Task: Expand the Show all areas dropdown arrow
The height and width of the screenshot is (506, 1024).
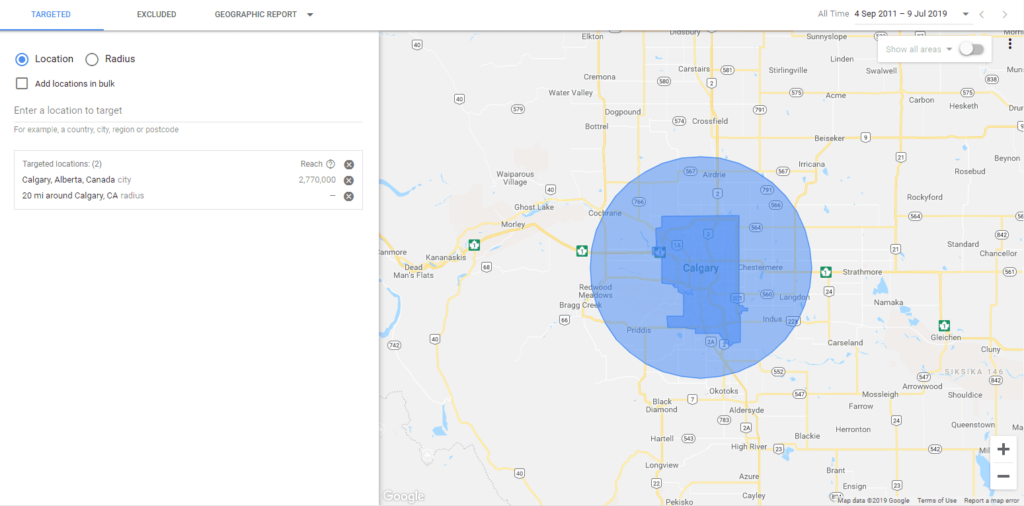Action: tap(949, 49)
